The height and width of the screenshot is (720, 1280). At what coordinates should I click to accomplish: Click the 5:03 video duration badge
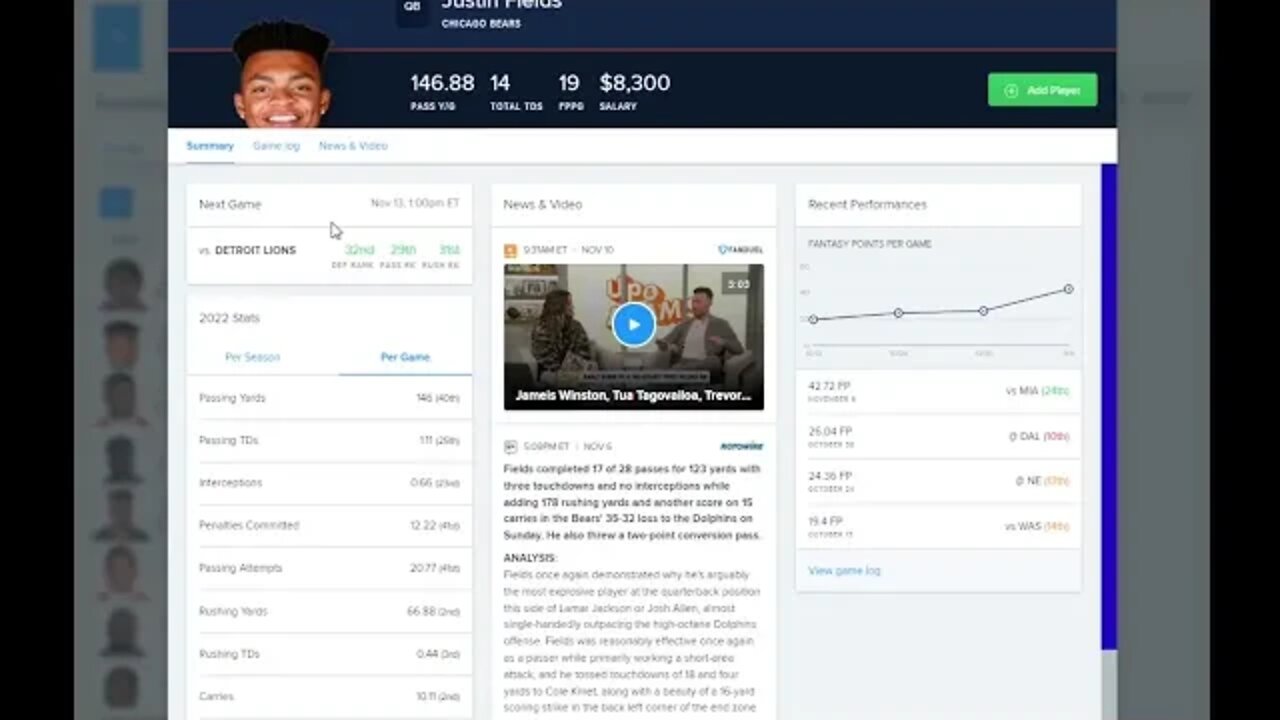[x=738, y=285]
